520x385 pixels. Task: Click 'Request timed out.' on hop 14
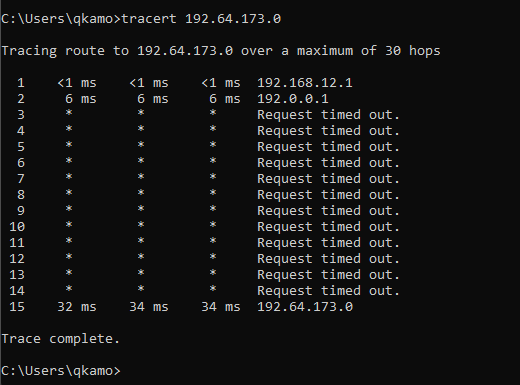click(328, 291)
